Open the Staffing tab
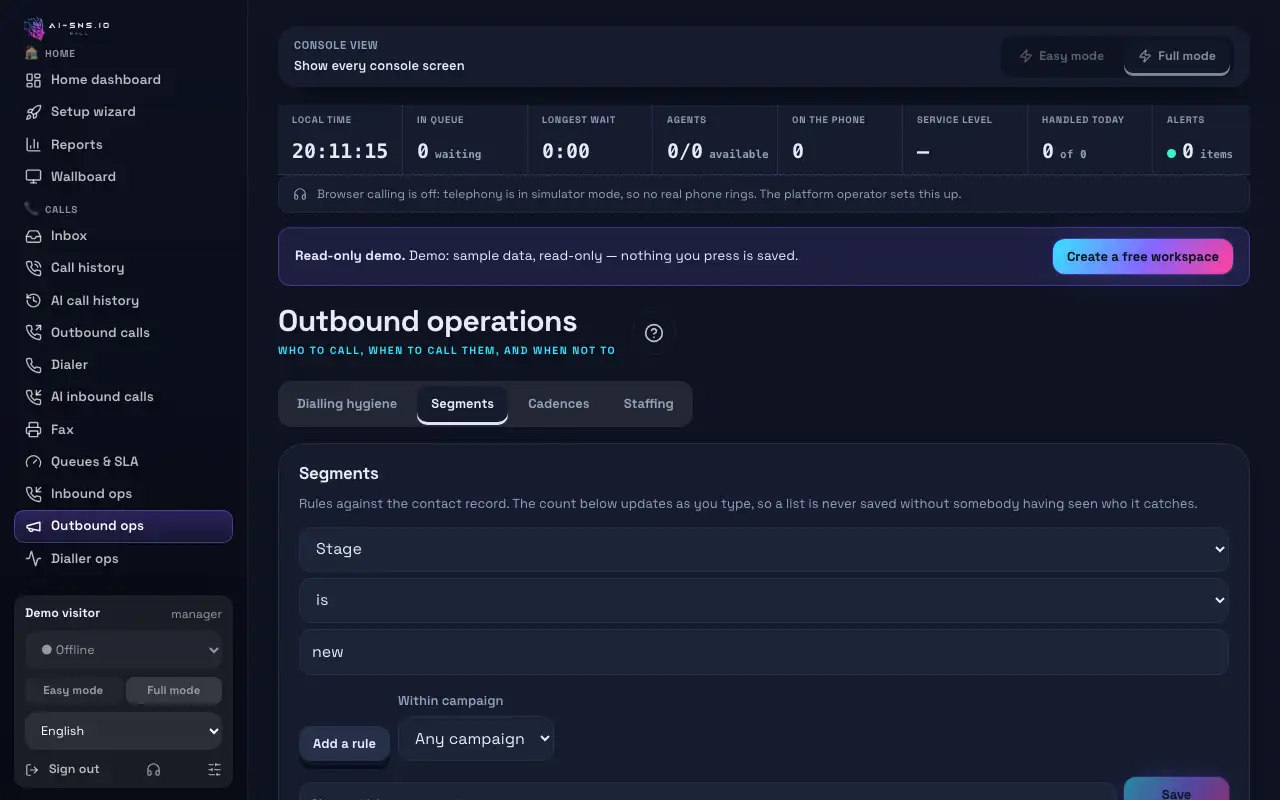Viewport: 1280px width, 800px height. click(648, 404)
